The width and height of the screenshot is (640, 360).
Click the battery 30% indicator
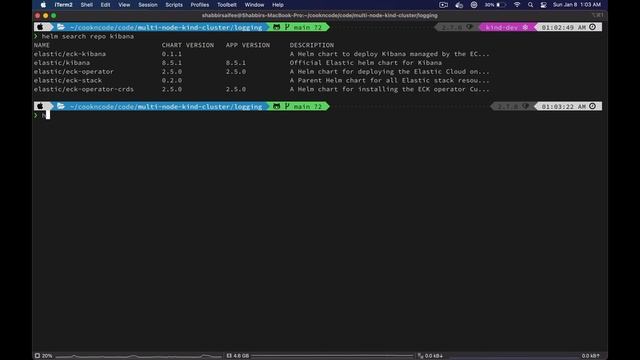coord(495,5)
